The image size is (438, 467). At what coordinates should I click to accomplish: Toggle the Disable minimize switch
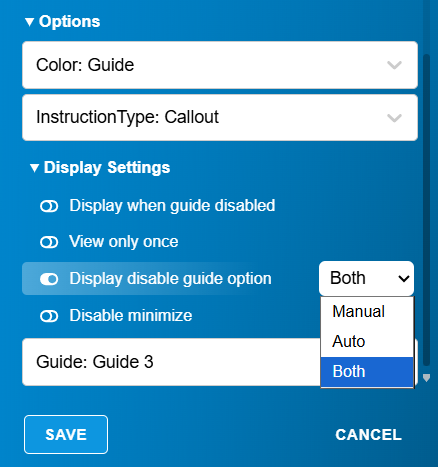[49, 316]
